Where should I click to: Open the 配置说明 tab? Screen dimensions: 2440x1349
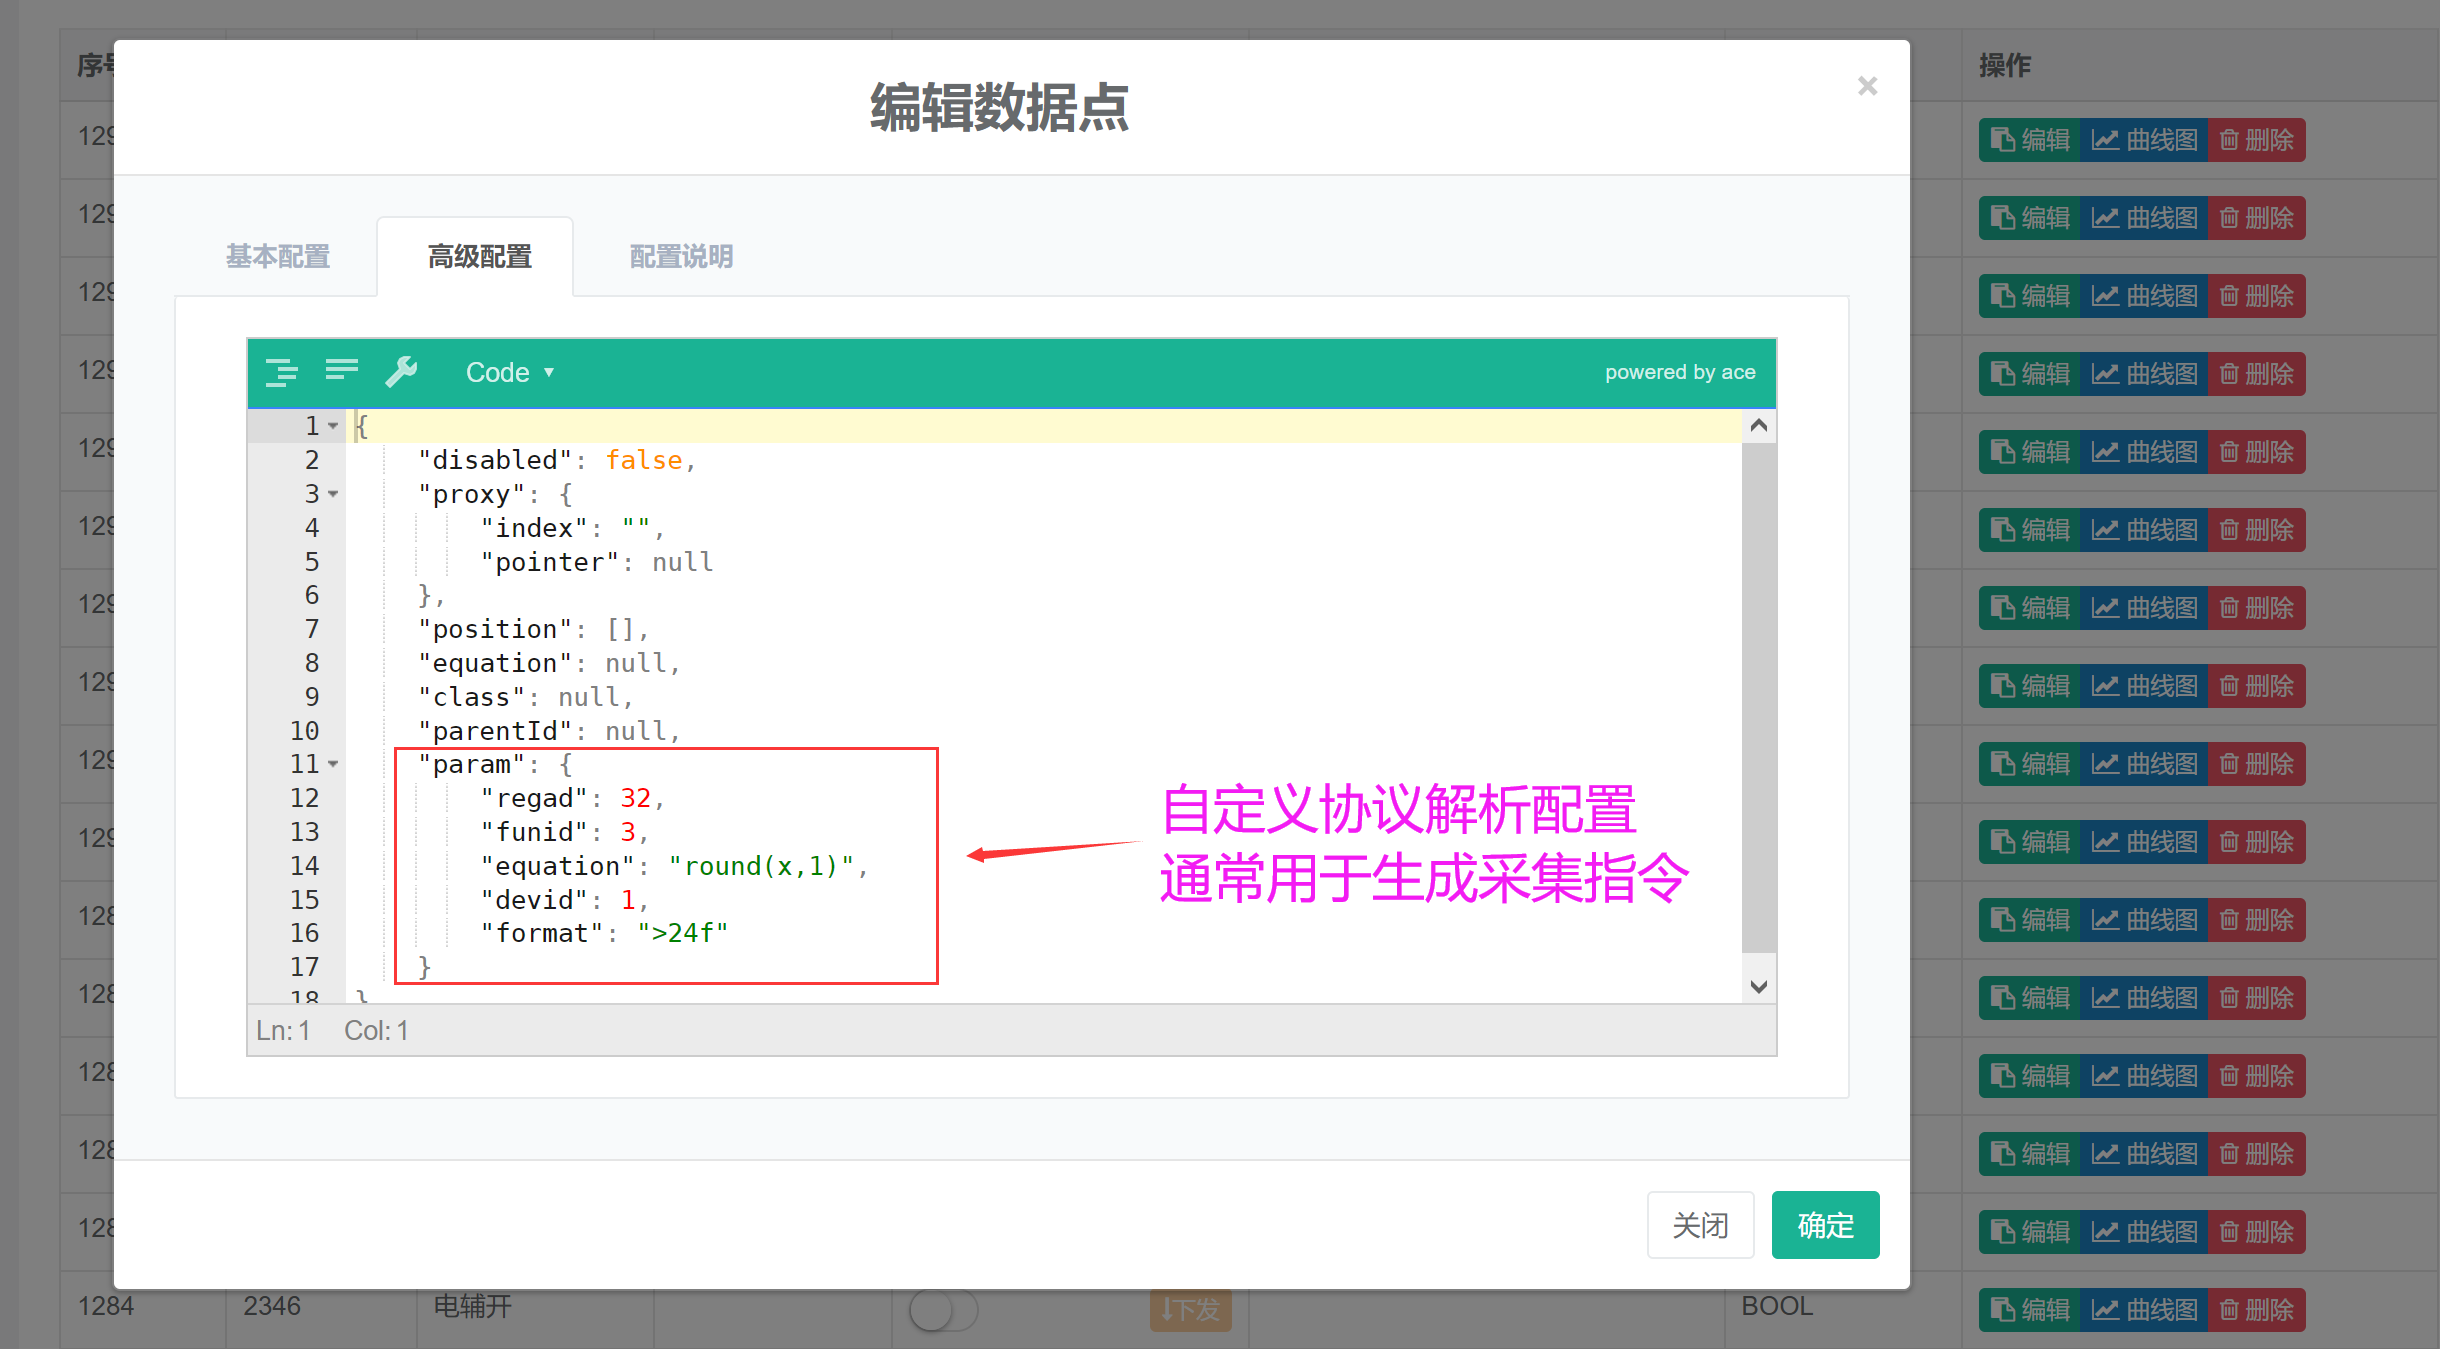tap(681, 257)
